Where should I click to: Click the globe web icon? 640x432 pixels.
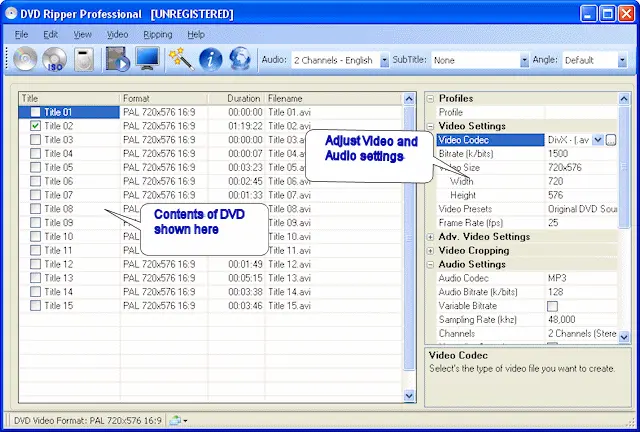pos(240,59)
